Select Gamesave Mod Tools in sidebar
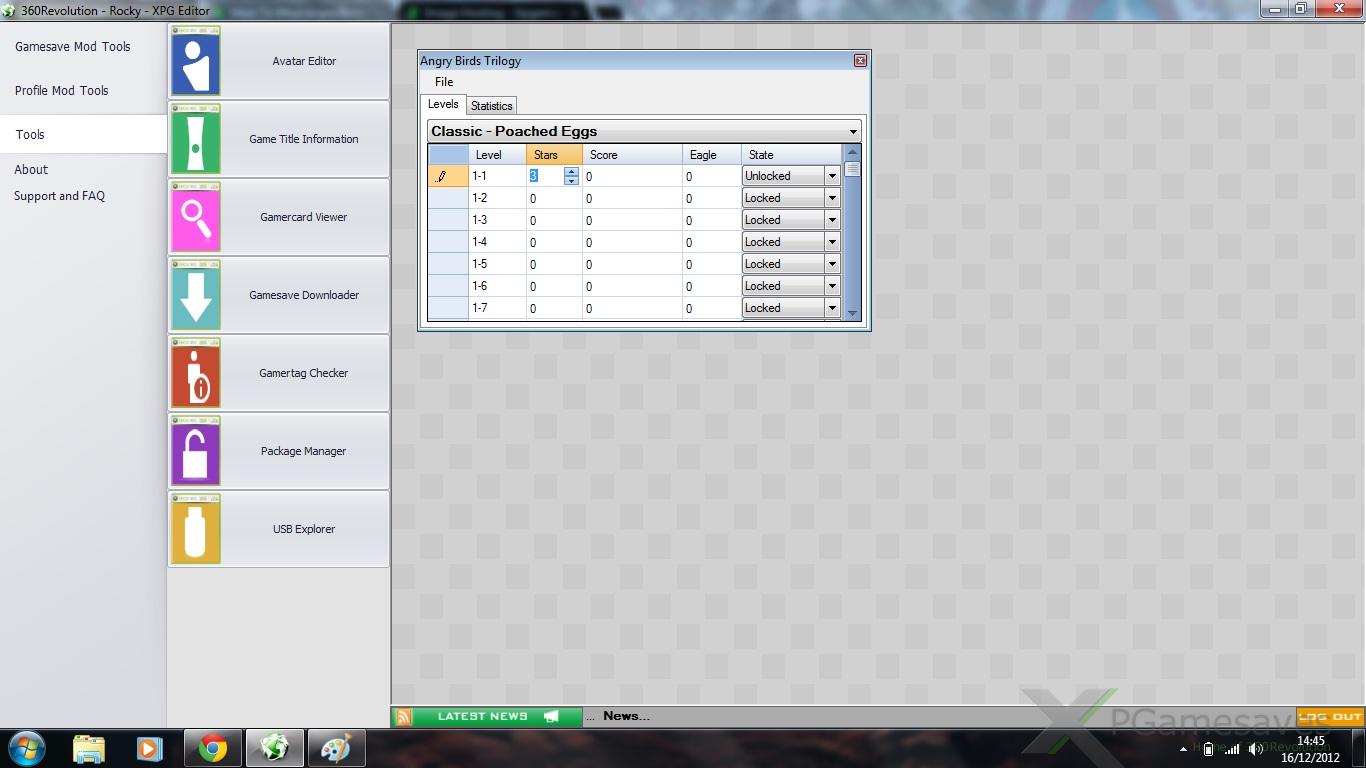 click(73, 47)
